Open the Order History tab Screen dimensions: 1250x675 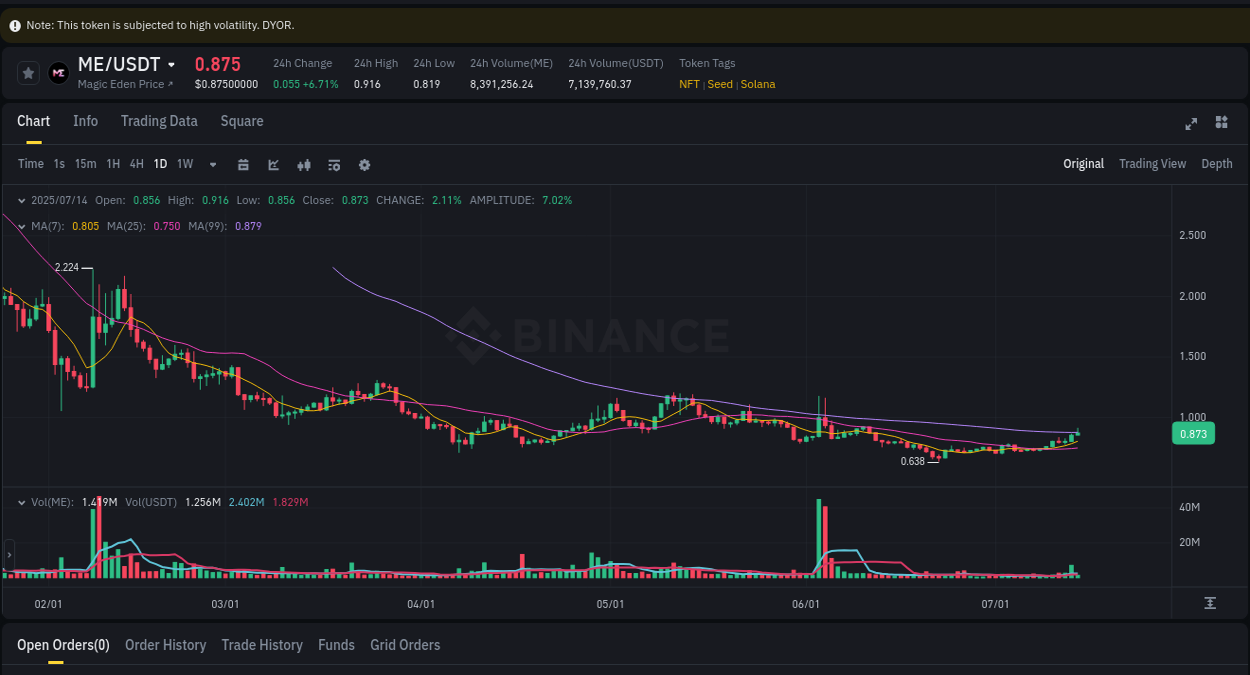165,645
